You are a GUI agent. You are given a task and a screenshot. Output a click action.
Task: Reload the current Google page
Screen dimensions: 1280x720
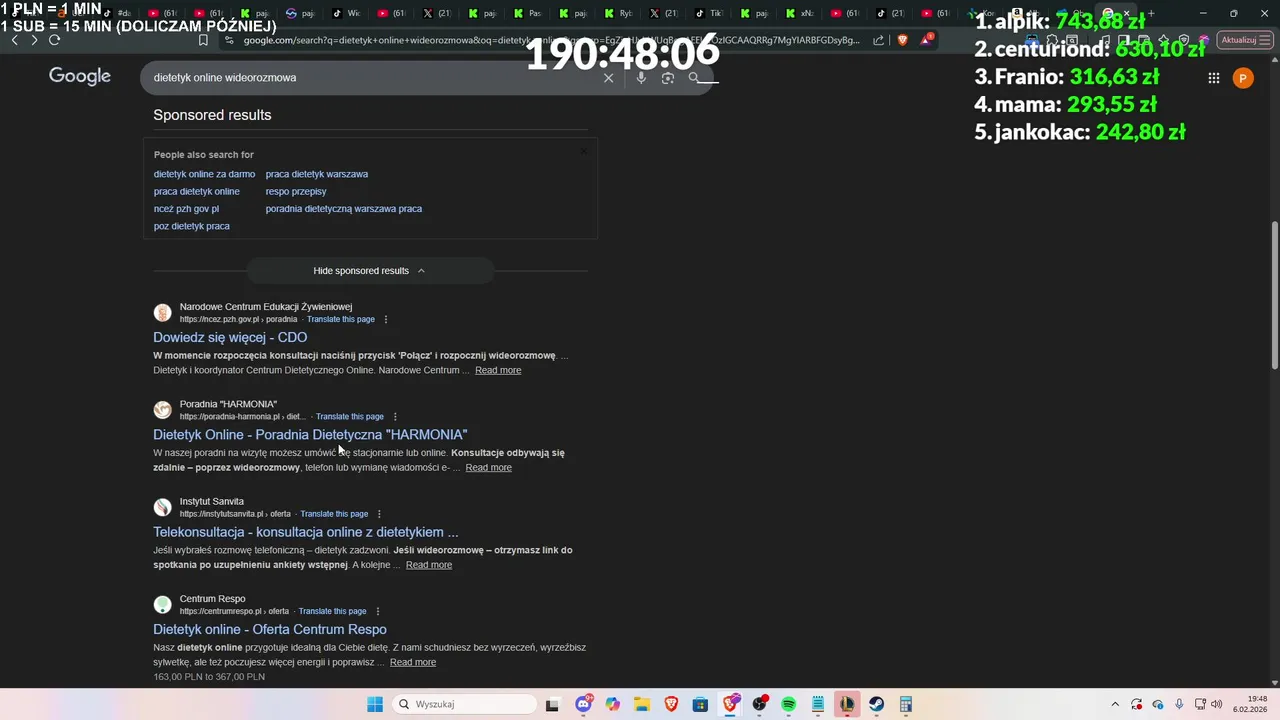click(x=54, y=40)
